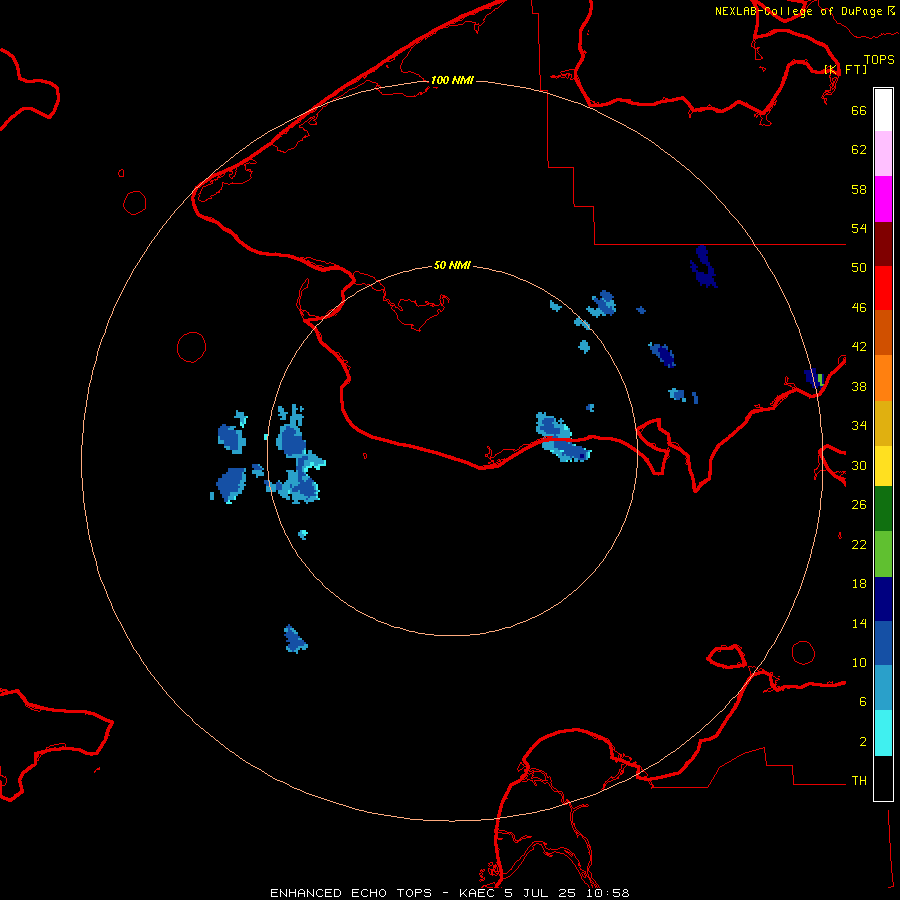Click the light pink legend swatch below 62
Image resolution: width=900 pixels, height=900 pixels.
click(x=883, y=154)
